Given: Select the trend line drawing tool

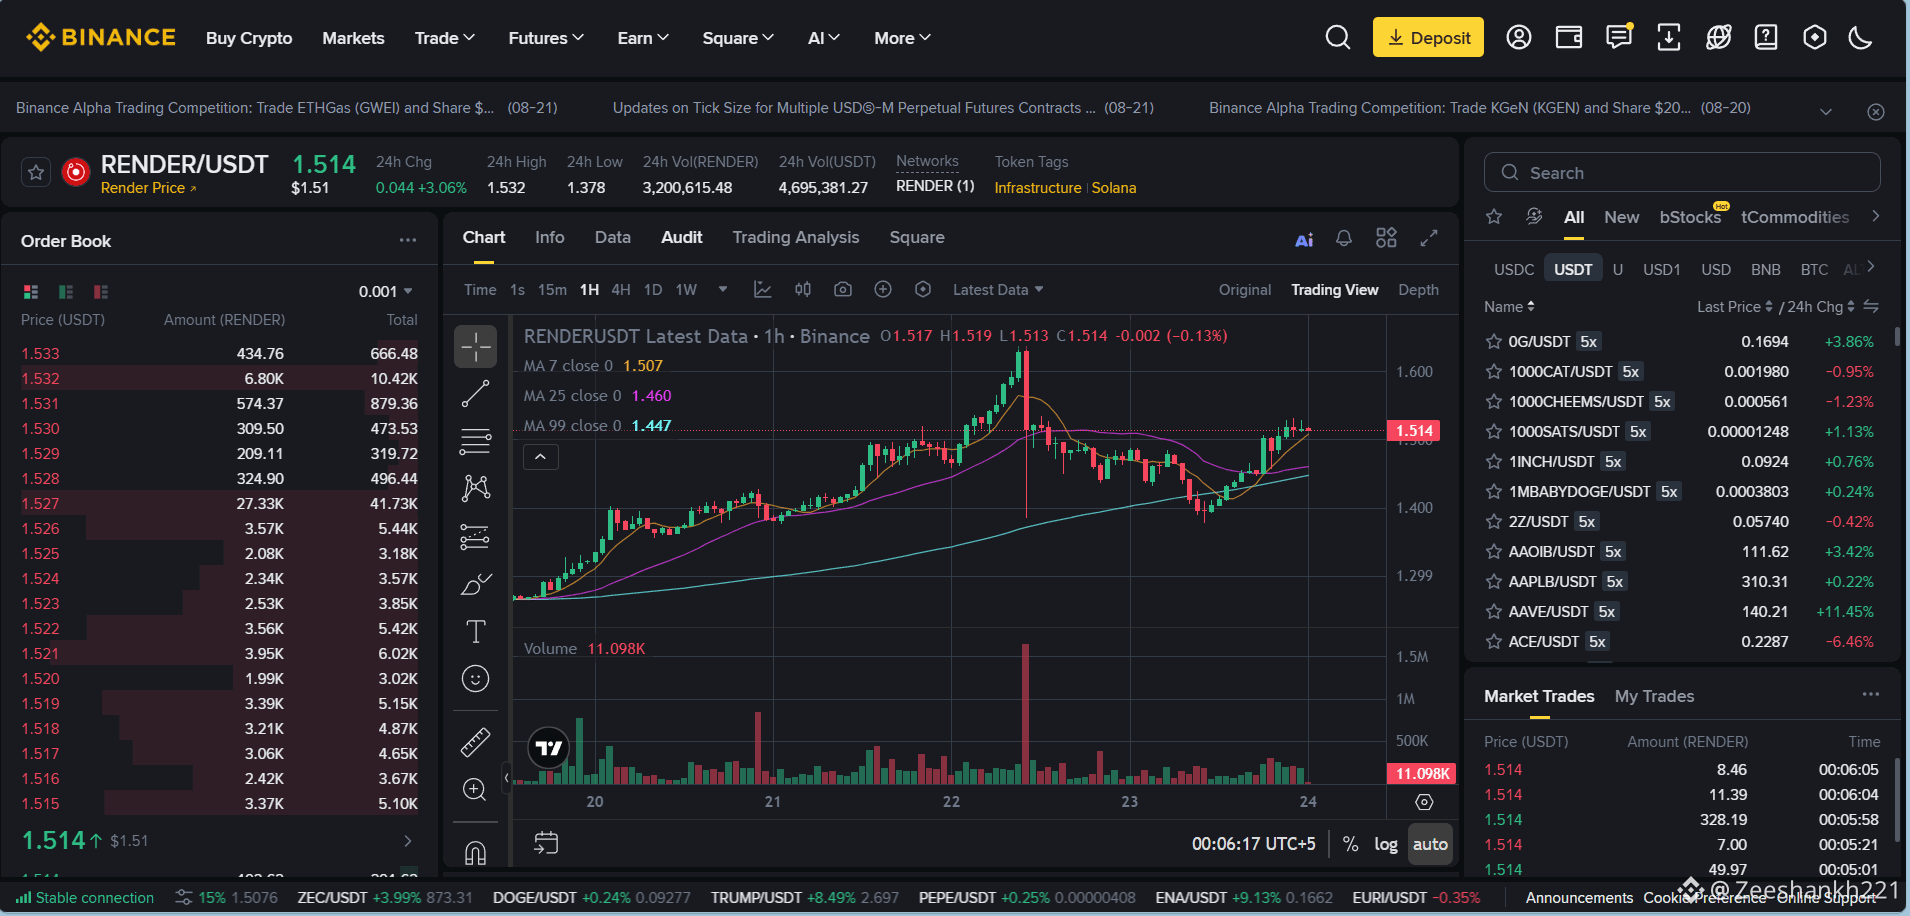Looking at the screenshot, I should click(x=476, y=394).
